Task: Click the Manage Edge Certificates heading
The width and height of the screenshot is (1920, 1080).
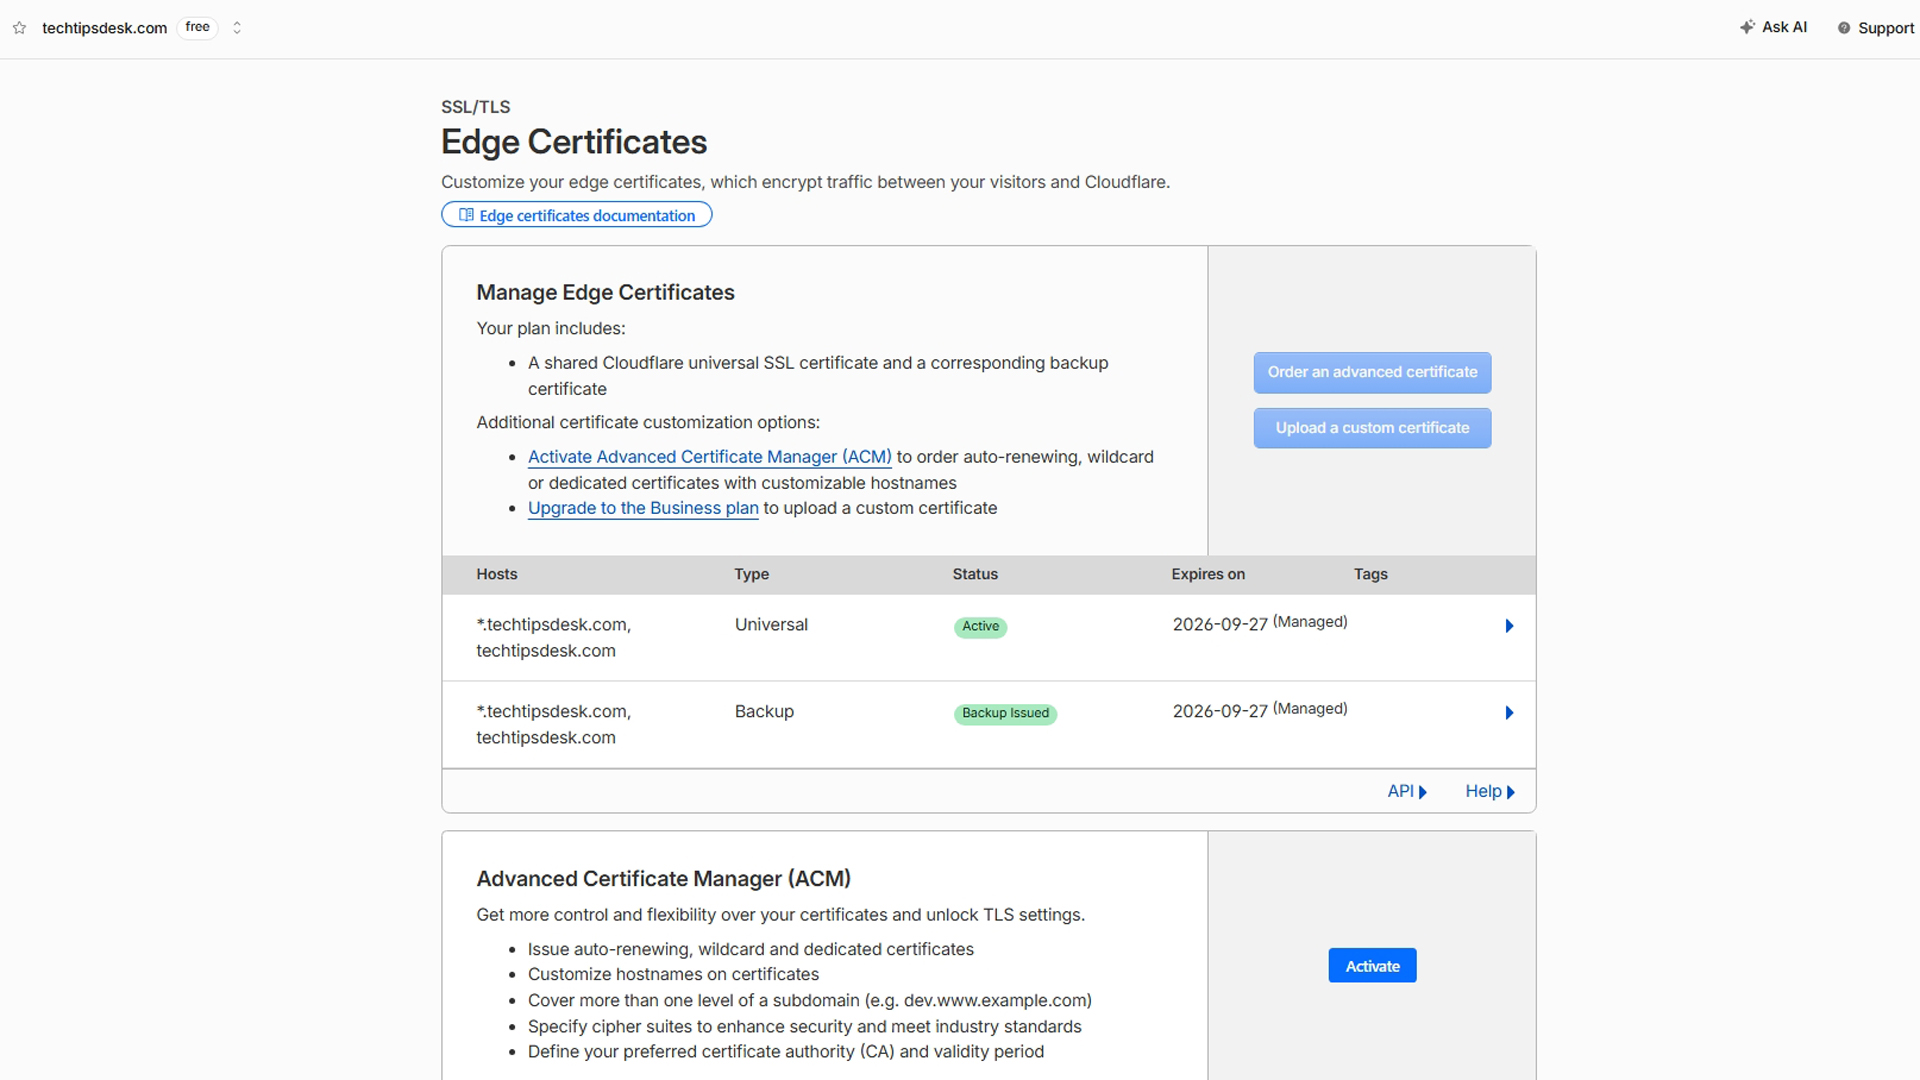Action: coord(605,293)
